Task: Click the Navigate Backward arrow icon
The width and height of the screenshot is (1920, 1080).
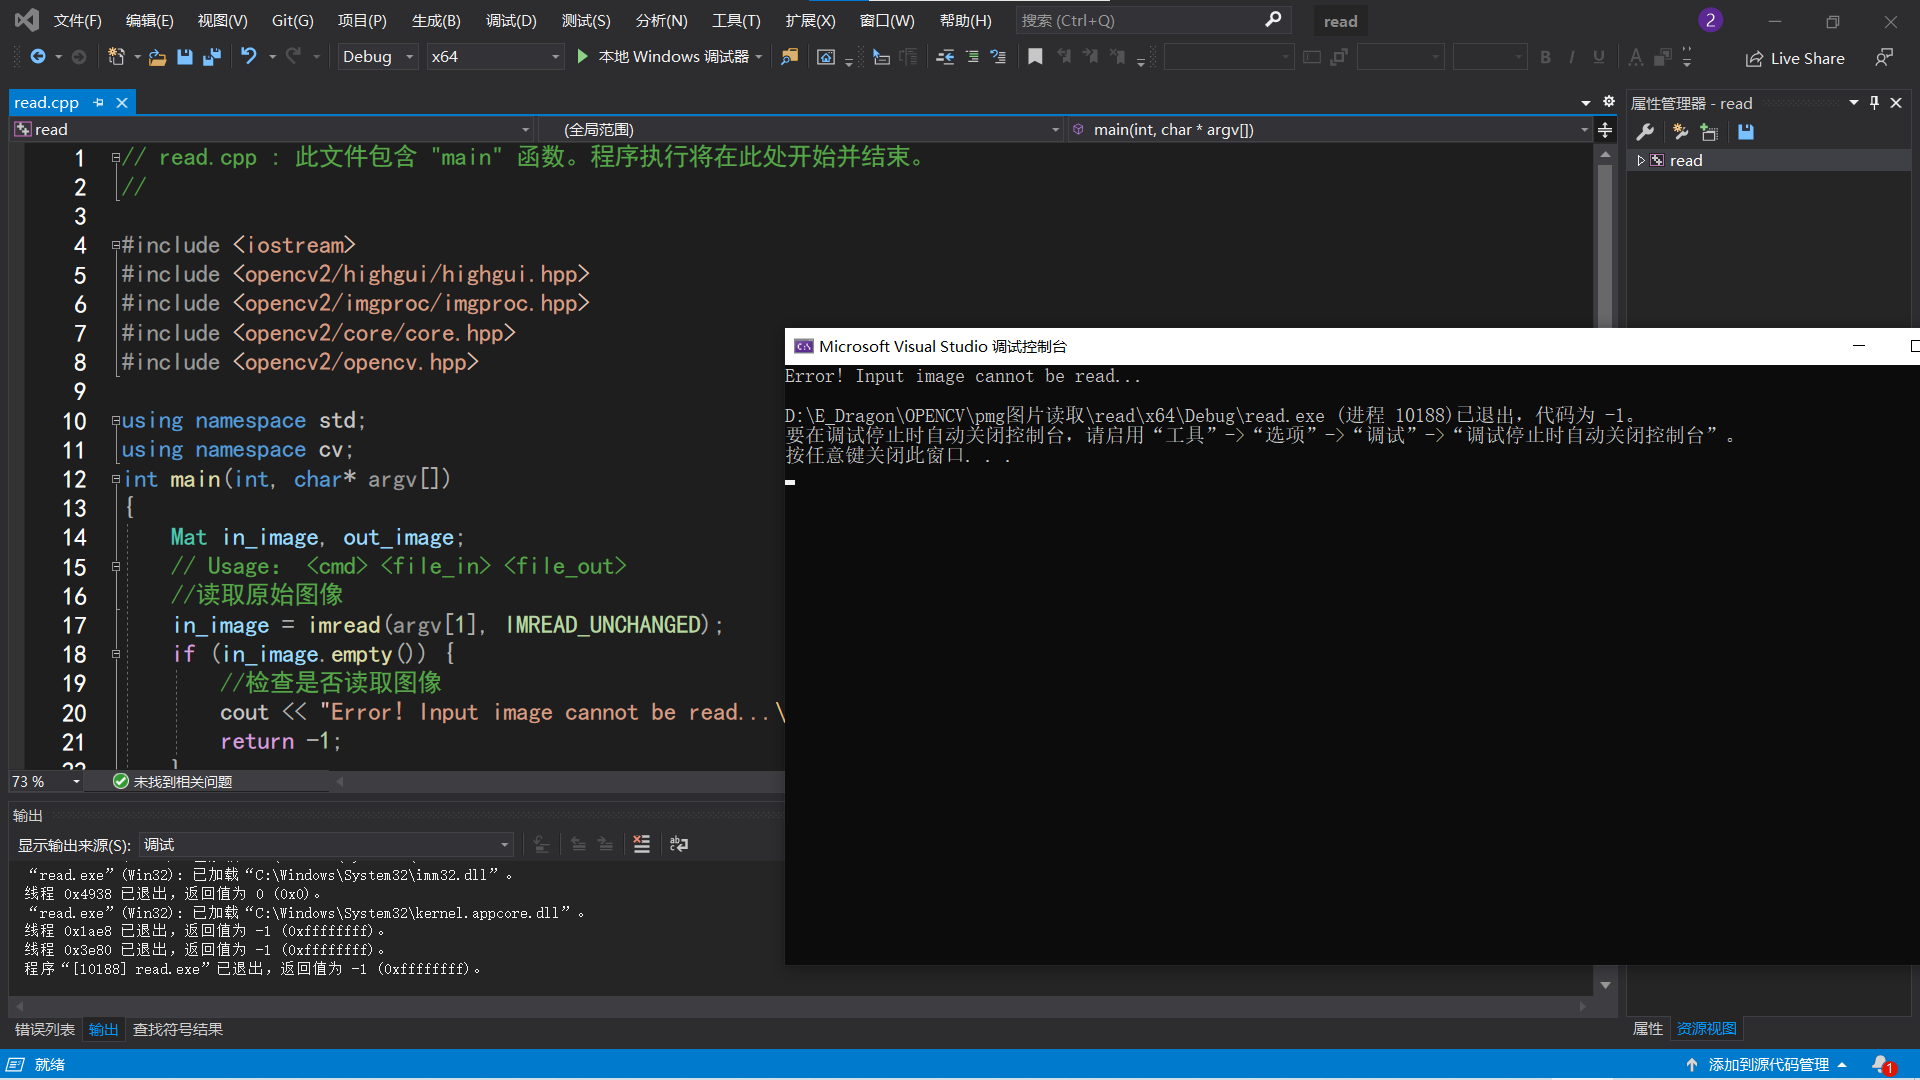Action: click(x=38, y=57)
